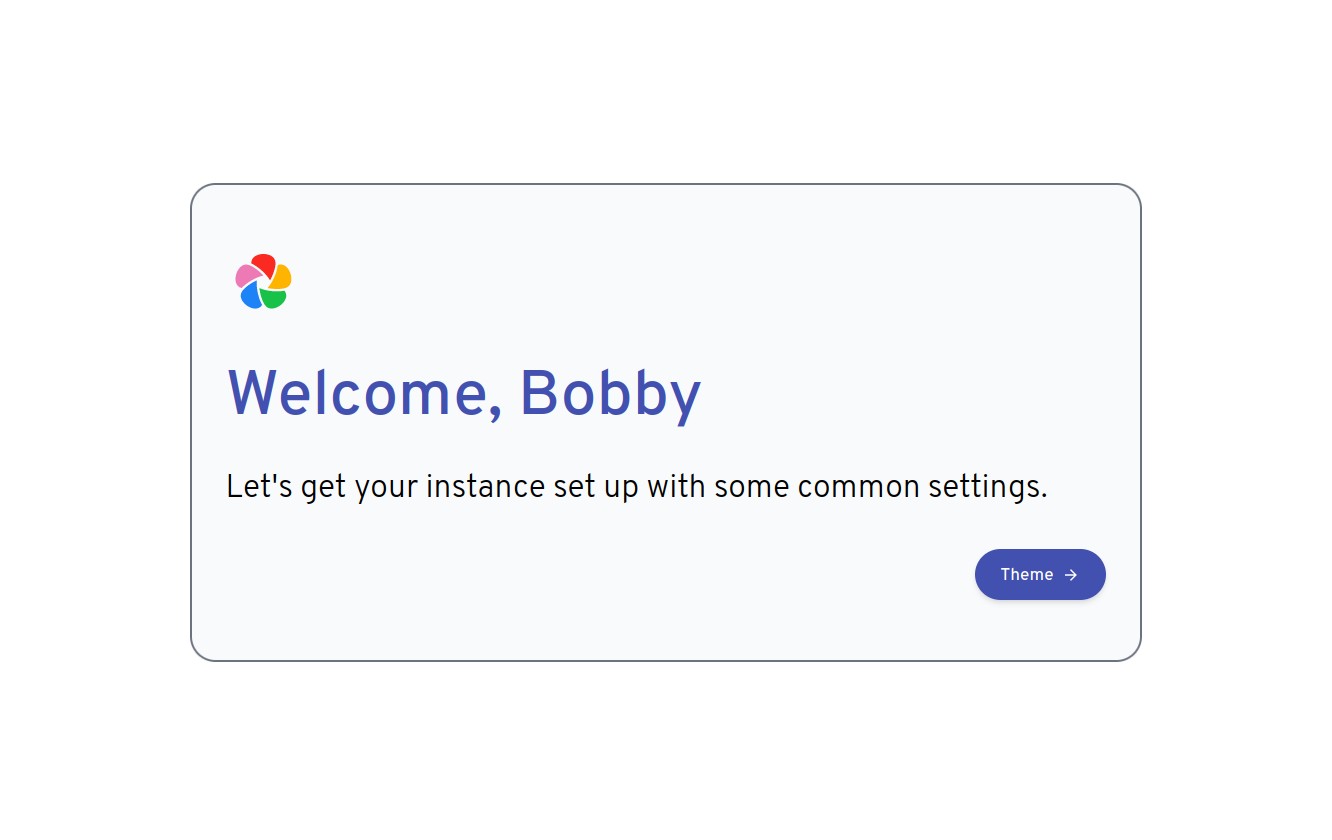The width and height of the screenshot is (1332, 840).
Task: Click the yellow petal of the logo
Action: tap(281, 276)
